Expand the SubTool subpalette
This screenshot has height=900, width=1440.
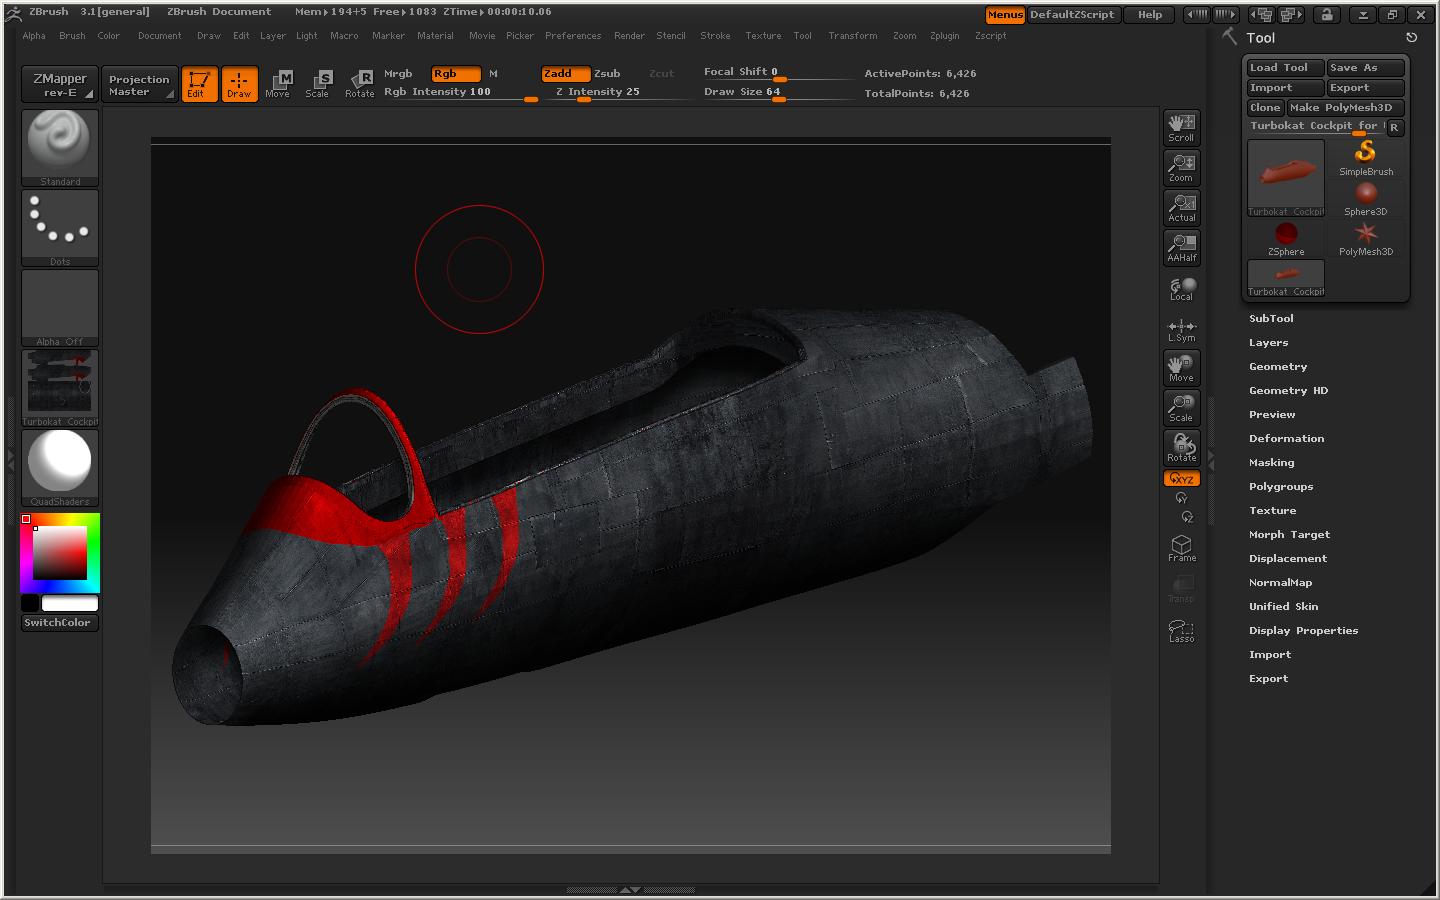click(x=1271, y=318)
